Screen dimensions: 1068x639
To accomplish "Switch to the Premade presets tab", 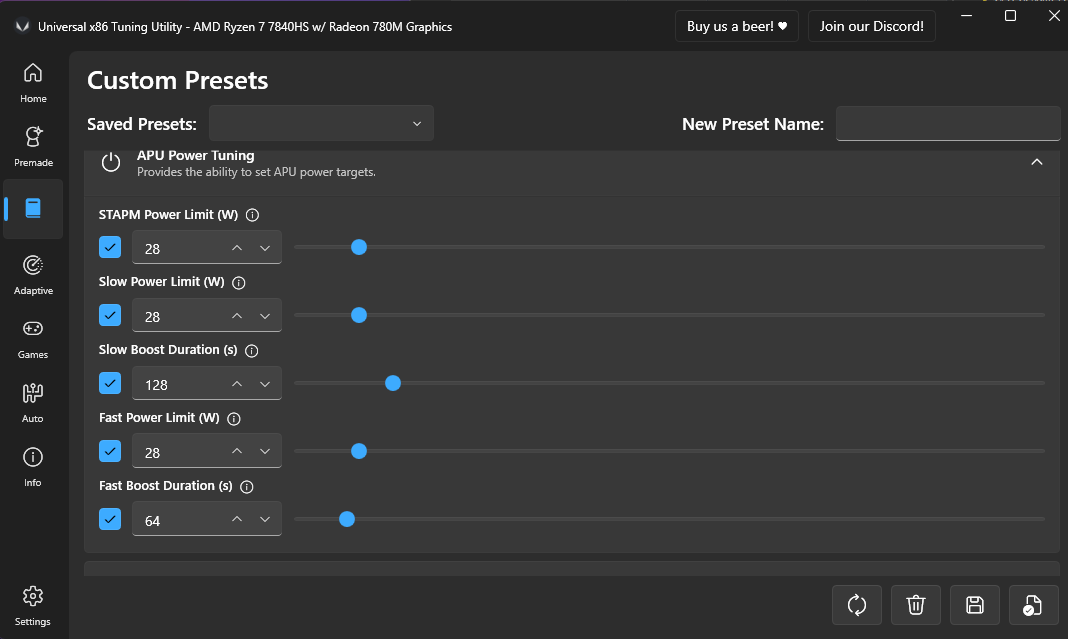I will click(33, 145).
